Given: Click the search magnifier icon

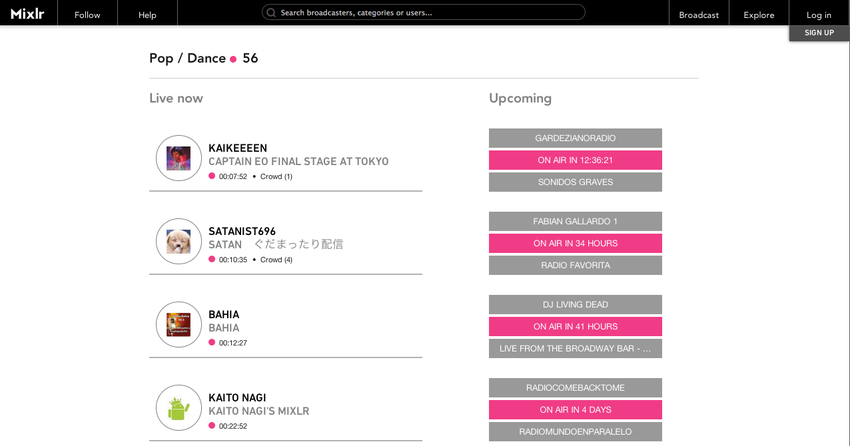Looking at the screenshot, I should pos(271,12).
